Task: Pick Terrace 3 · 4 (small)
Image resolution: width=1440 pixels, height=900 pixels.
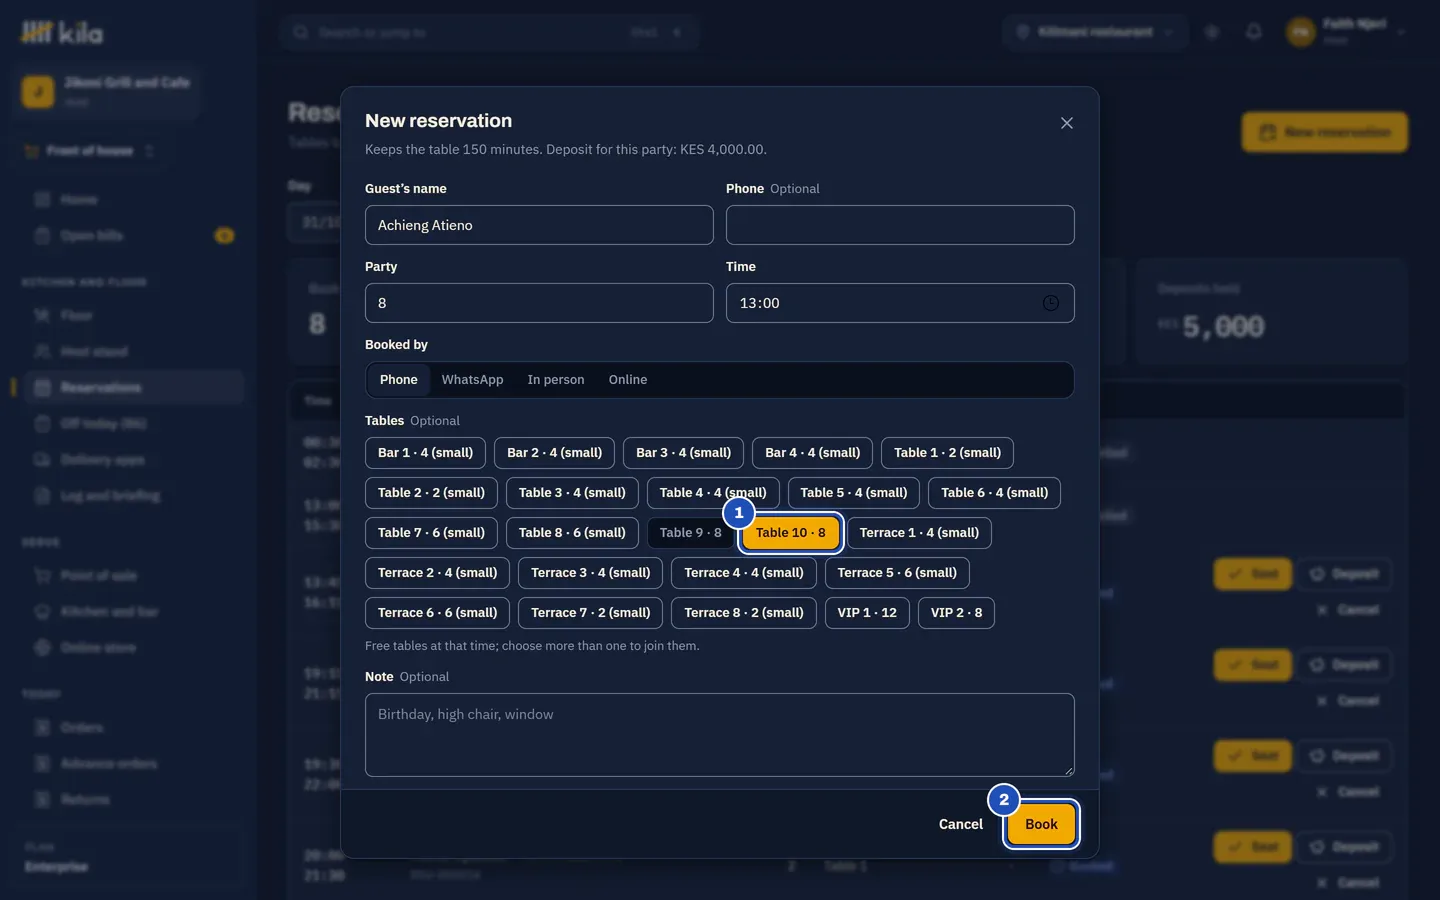Action: [x=591, y=573]
